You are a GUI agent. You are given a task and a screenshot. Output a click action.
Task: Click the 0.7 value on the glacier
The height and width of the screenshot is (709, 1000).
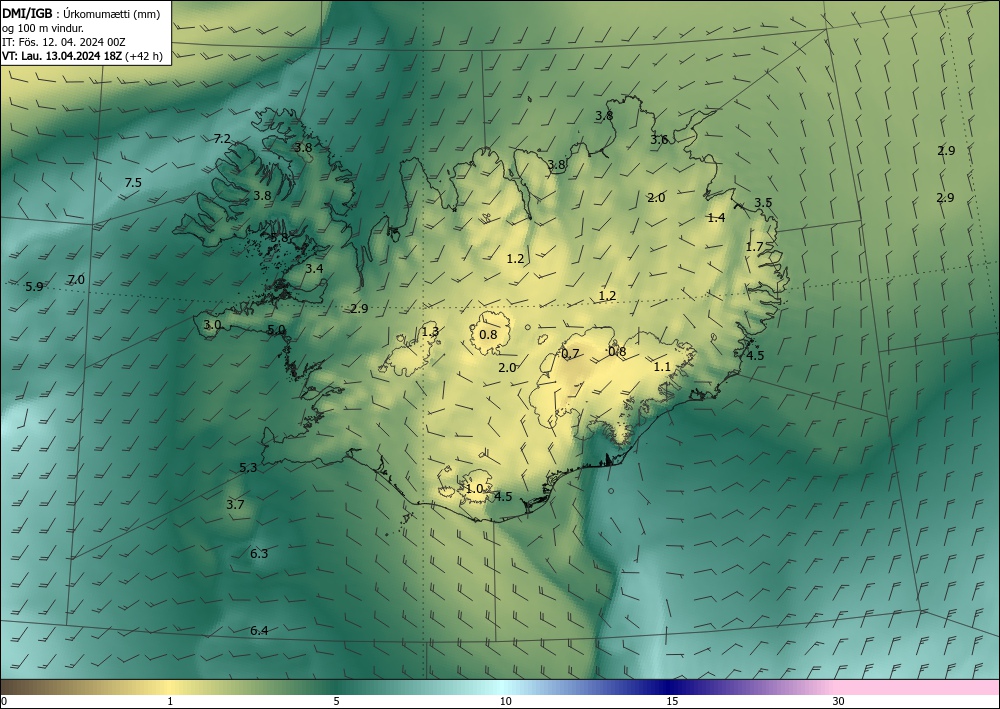click(x=570, y=354)
